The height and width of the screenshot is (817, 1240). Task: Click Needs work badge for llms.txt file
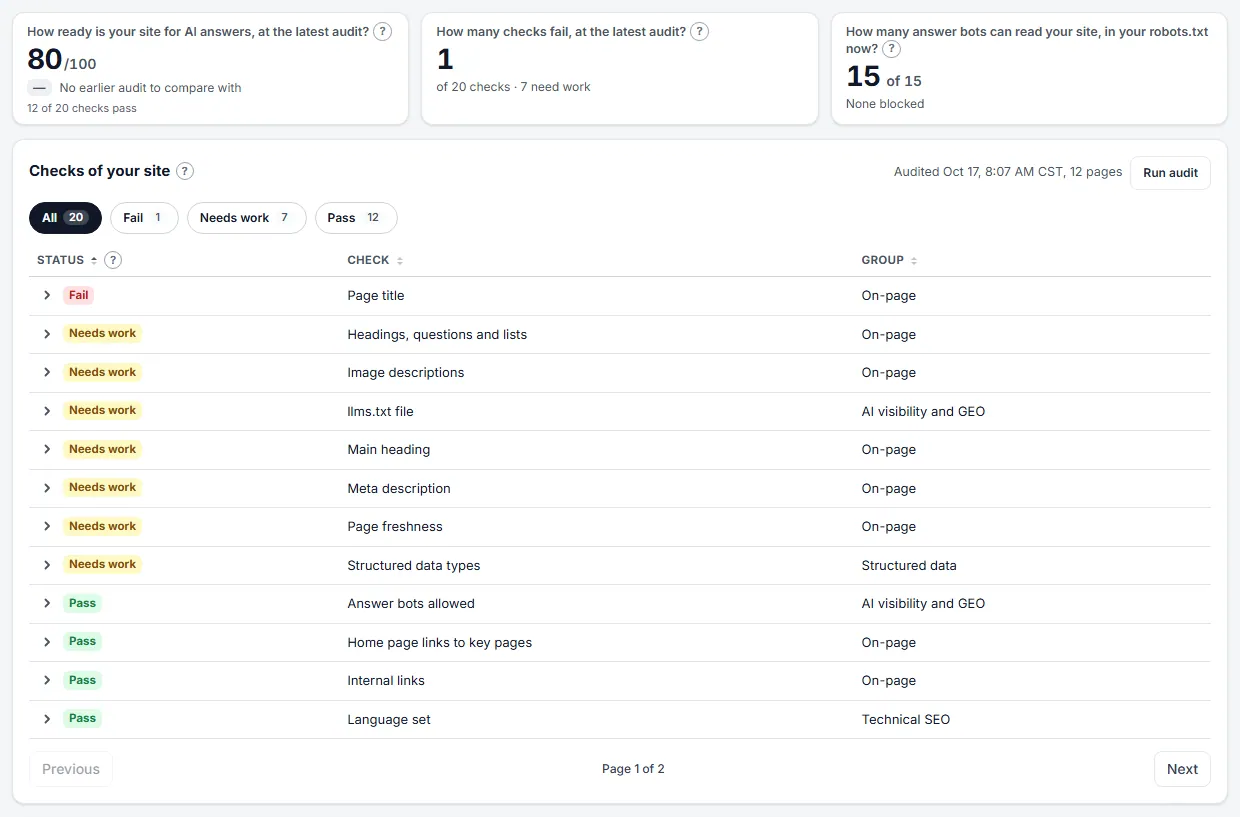[x=102, y=410]
